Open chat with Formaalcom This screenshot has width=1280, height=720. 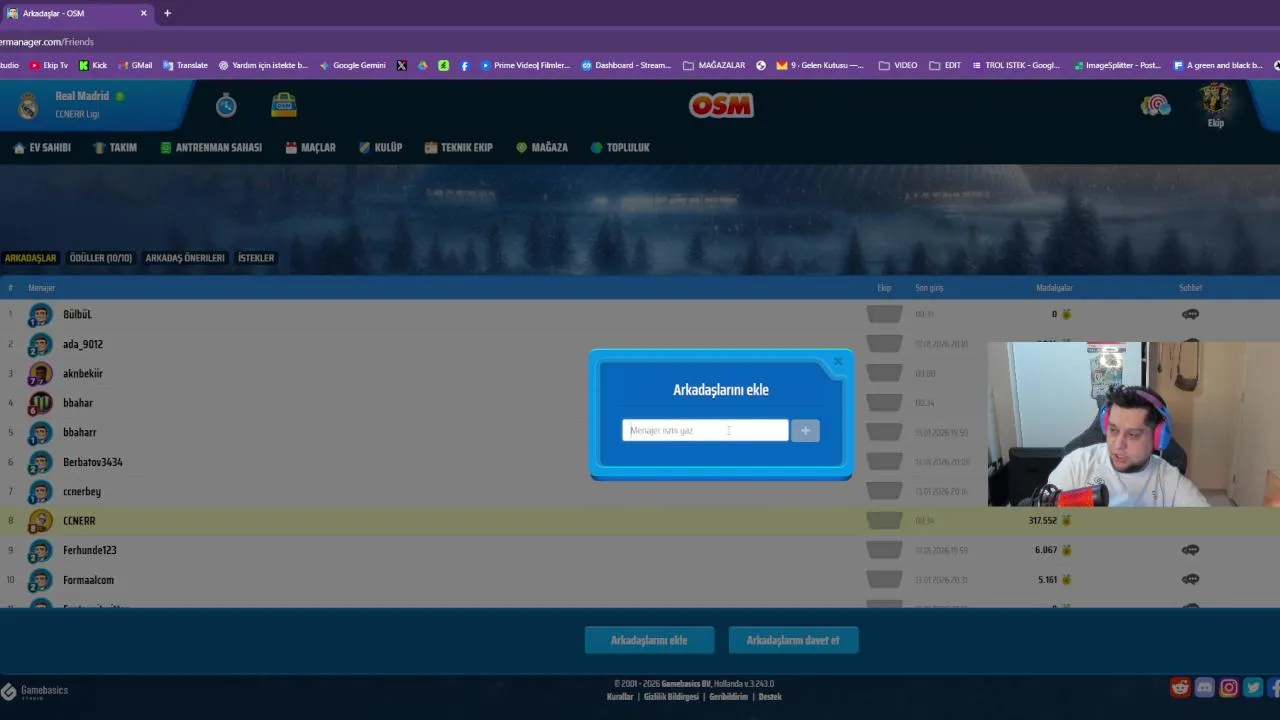pos(1190,579)
